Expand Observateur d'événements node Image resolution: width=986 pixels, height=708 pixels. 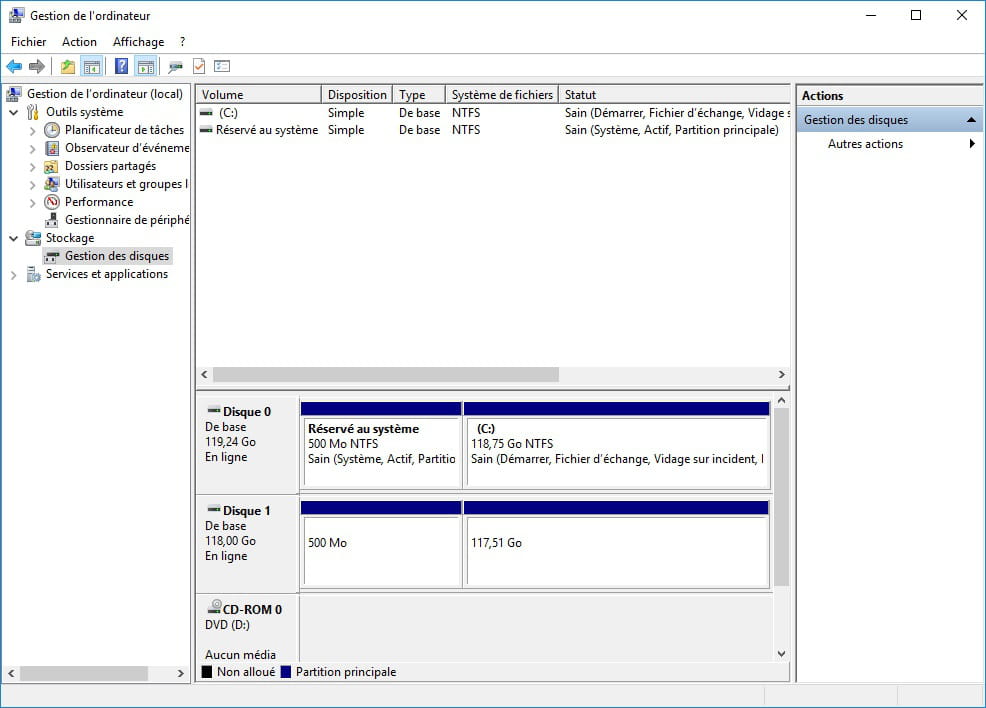point(33,149)
